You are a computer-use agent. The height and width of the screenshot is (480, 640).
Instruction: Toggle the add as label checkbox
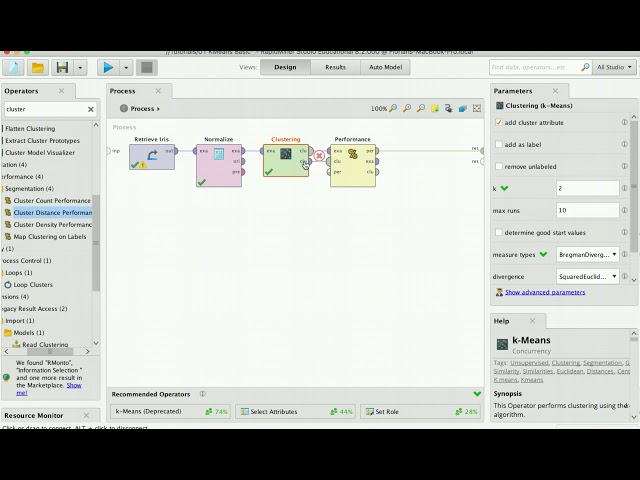(x=498, y=144)
